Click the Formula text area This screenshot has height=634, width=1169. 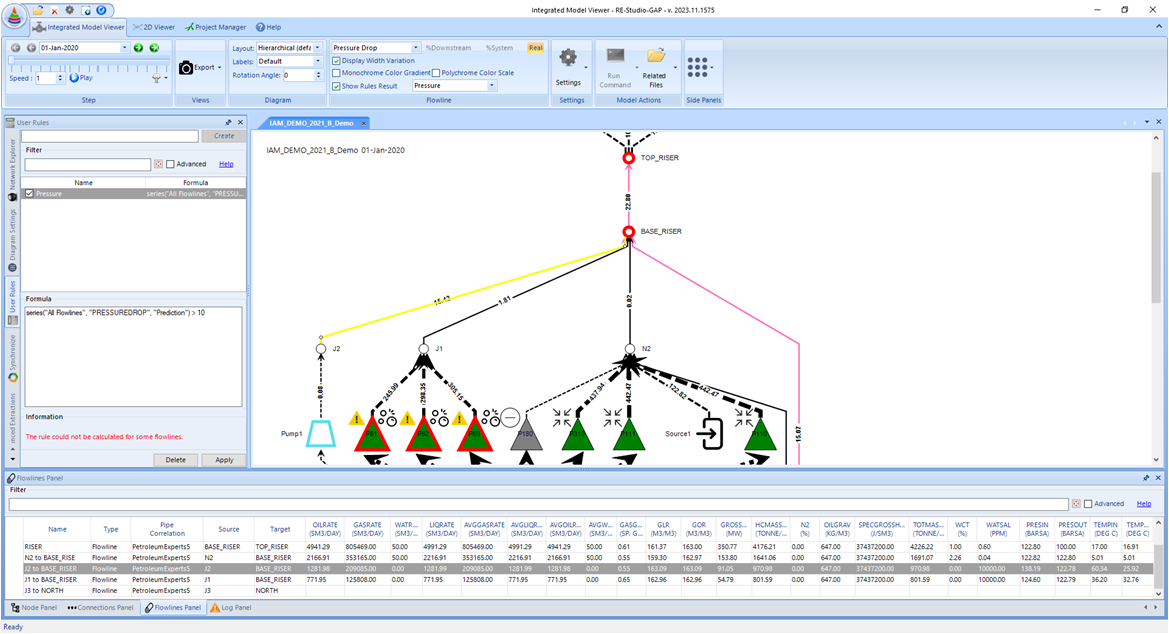[x=133, y=357]
